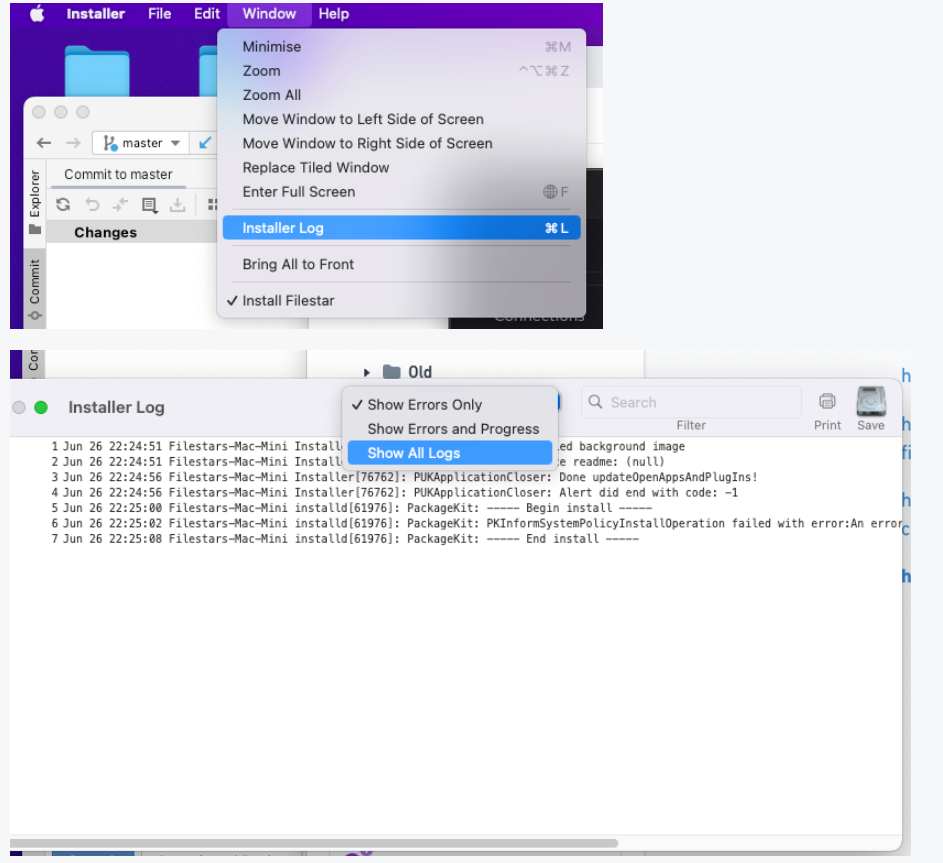
Task: Choose Move Window to Left Side of Screen
Action: click(401, 119)
